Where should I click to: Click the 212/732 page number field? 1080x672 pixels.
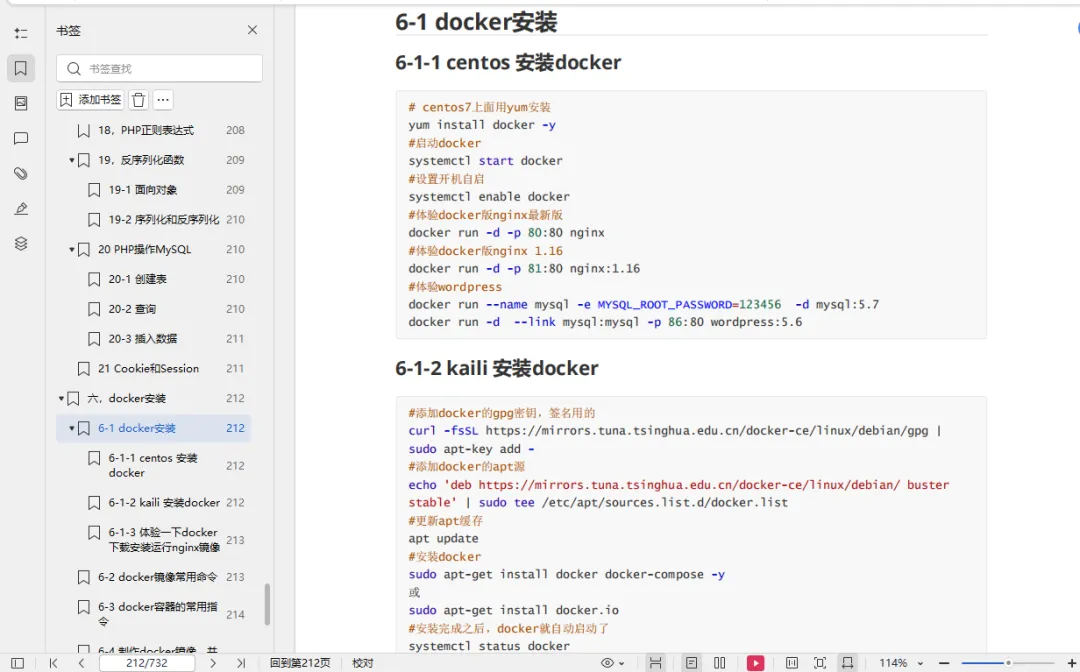[x=147, y=663]
